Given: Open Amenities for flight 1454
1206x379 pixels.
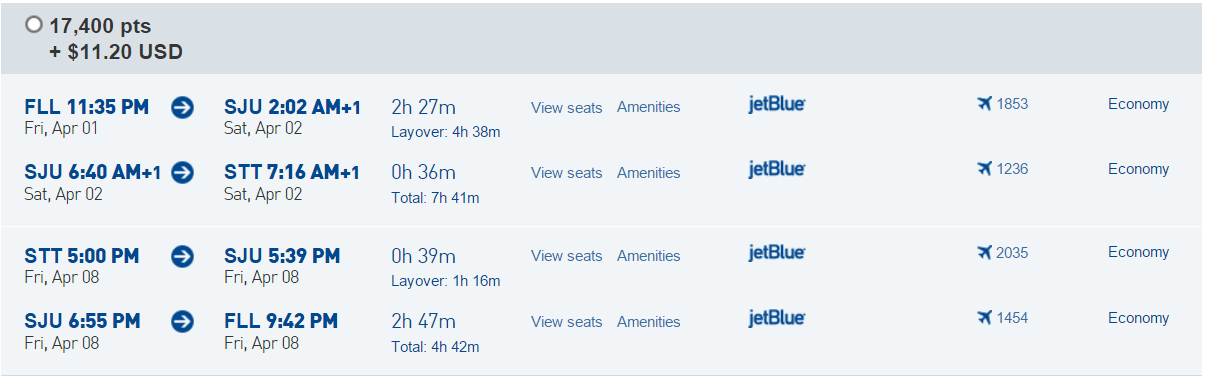Looking at the screenshot, I should coord(648,322).
